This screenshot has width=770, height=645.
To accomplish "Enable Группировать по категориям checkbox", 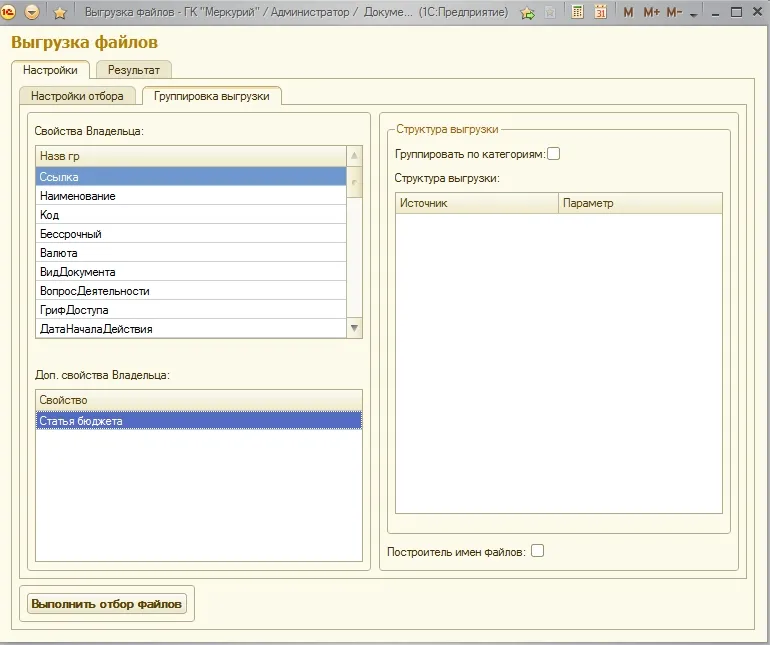I will tap(553, 154).
